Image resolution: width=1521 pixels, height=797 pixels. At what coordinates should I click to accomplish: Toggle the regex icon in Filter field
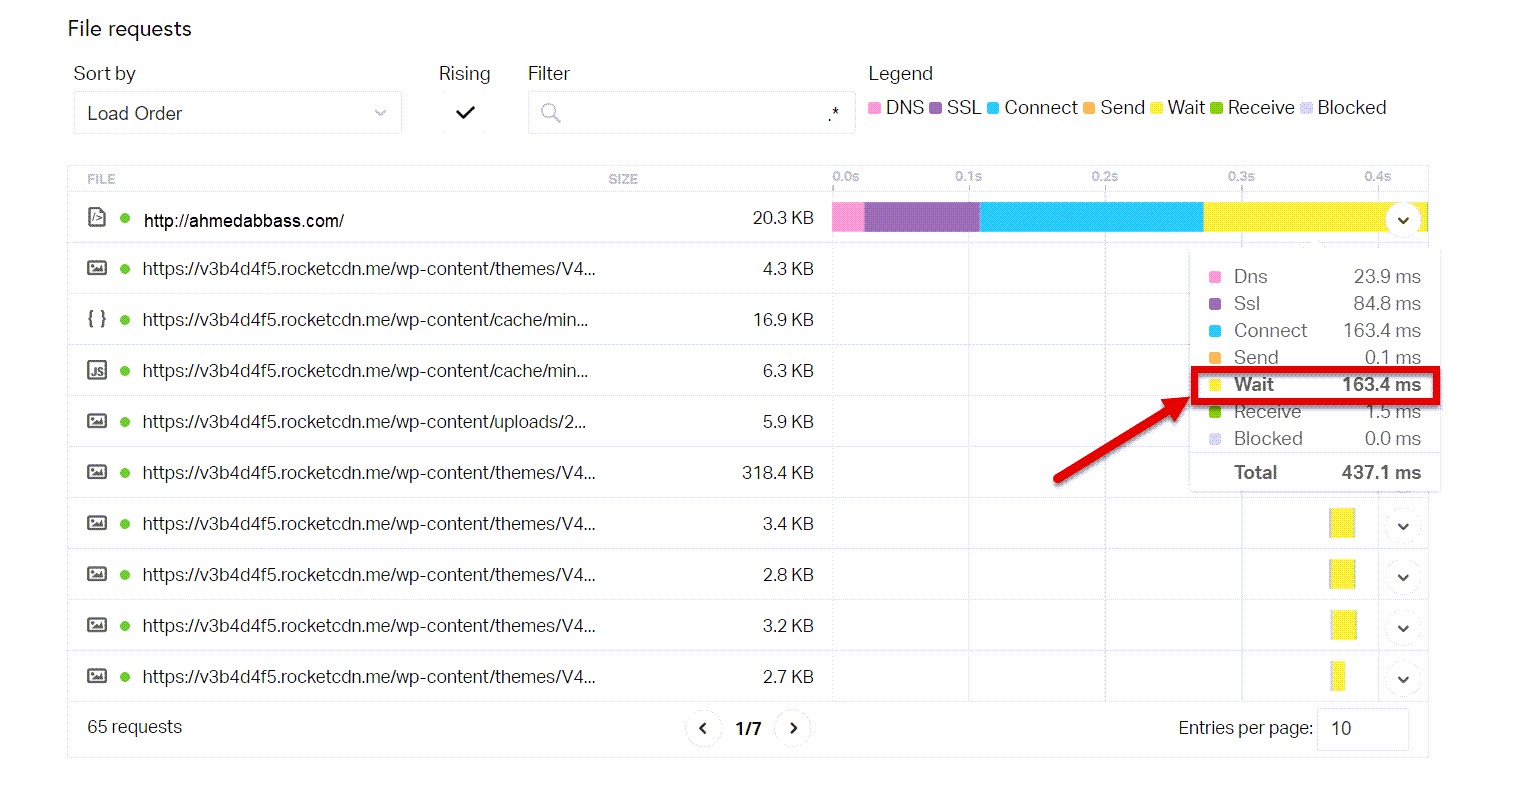(x=834, y=114)
